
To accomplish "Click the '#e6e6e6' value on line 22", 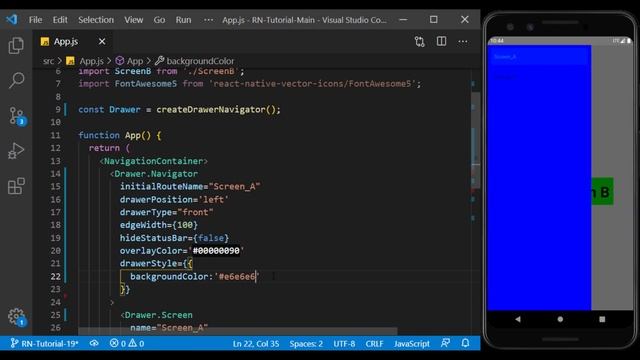I will (x=237, y=276).
